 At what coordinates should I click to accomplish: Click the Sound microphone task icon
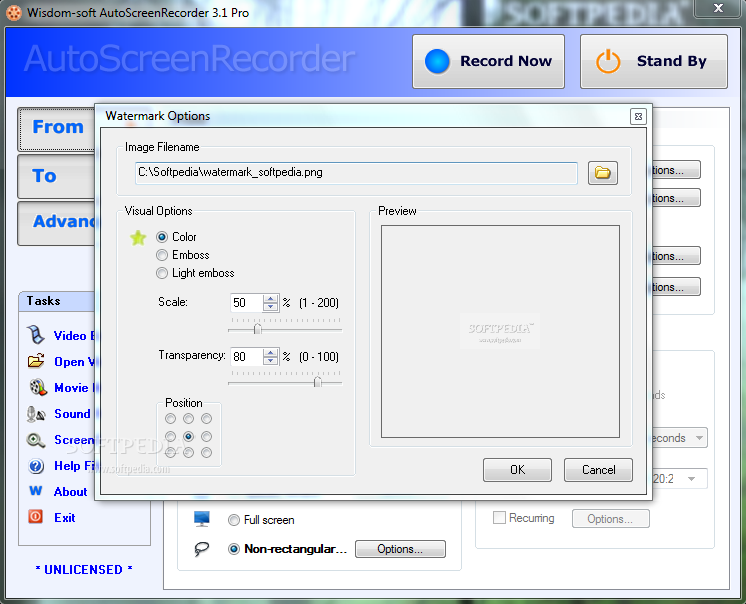pos(36,414)
